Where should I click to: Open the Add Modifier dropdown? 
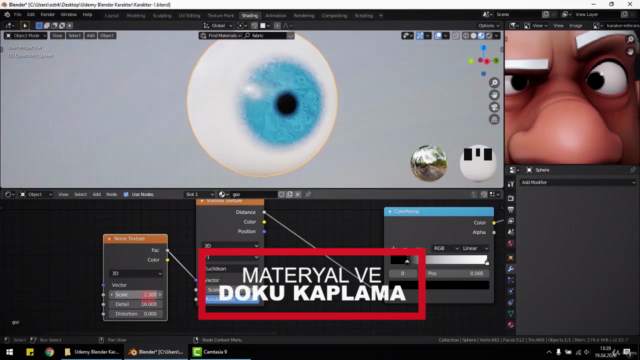tap(578, 182)
